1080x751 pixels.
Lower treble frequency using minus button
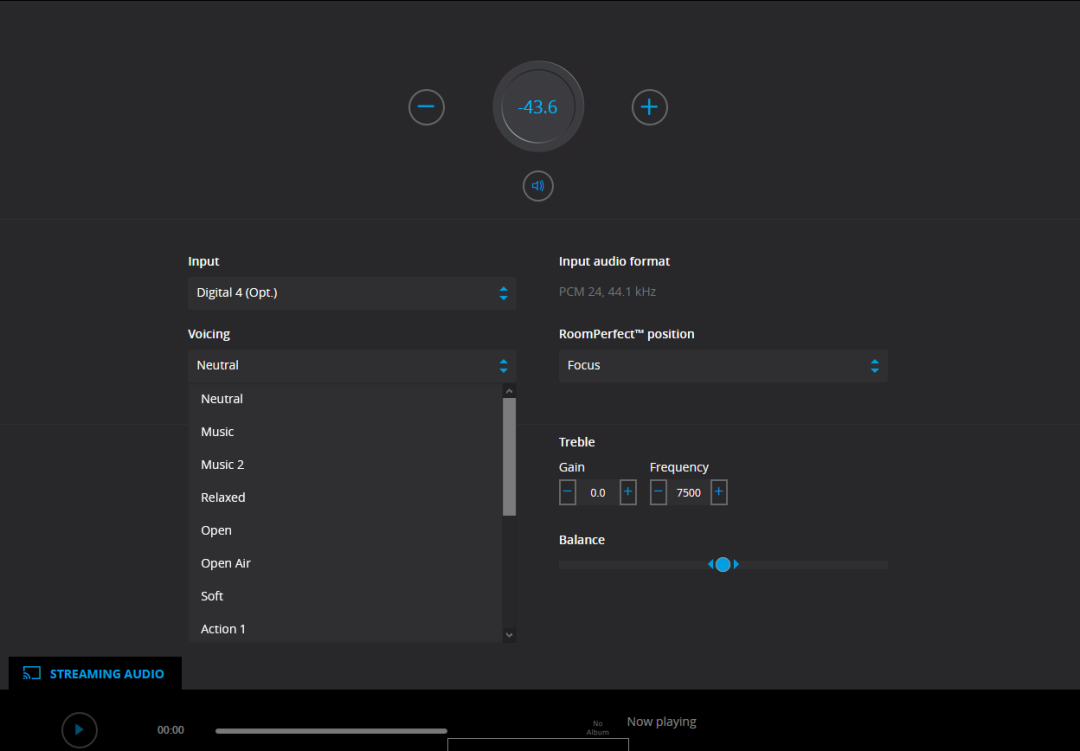[x=658, y=492]
